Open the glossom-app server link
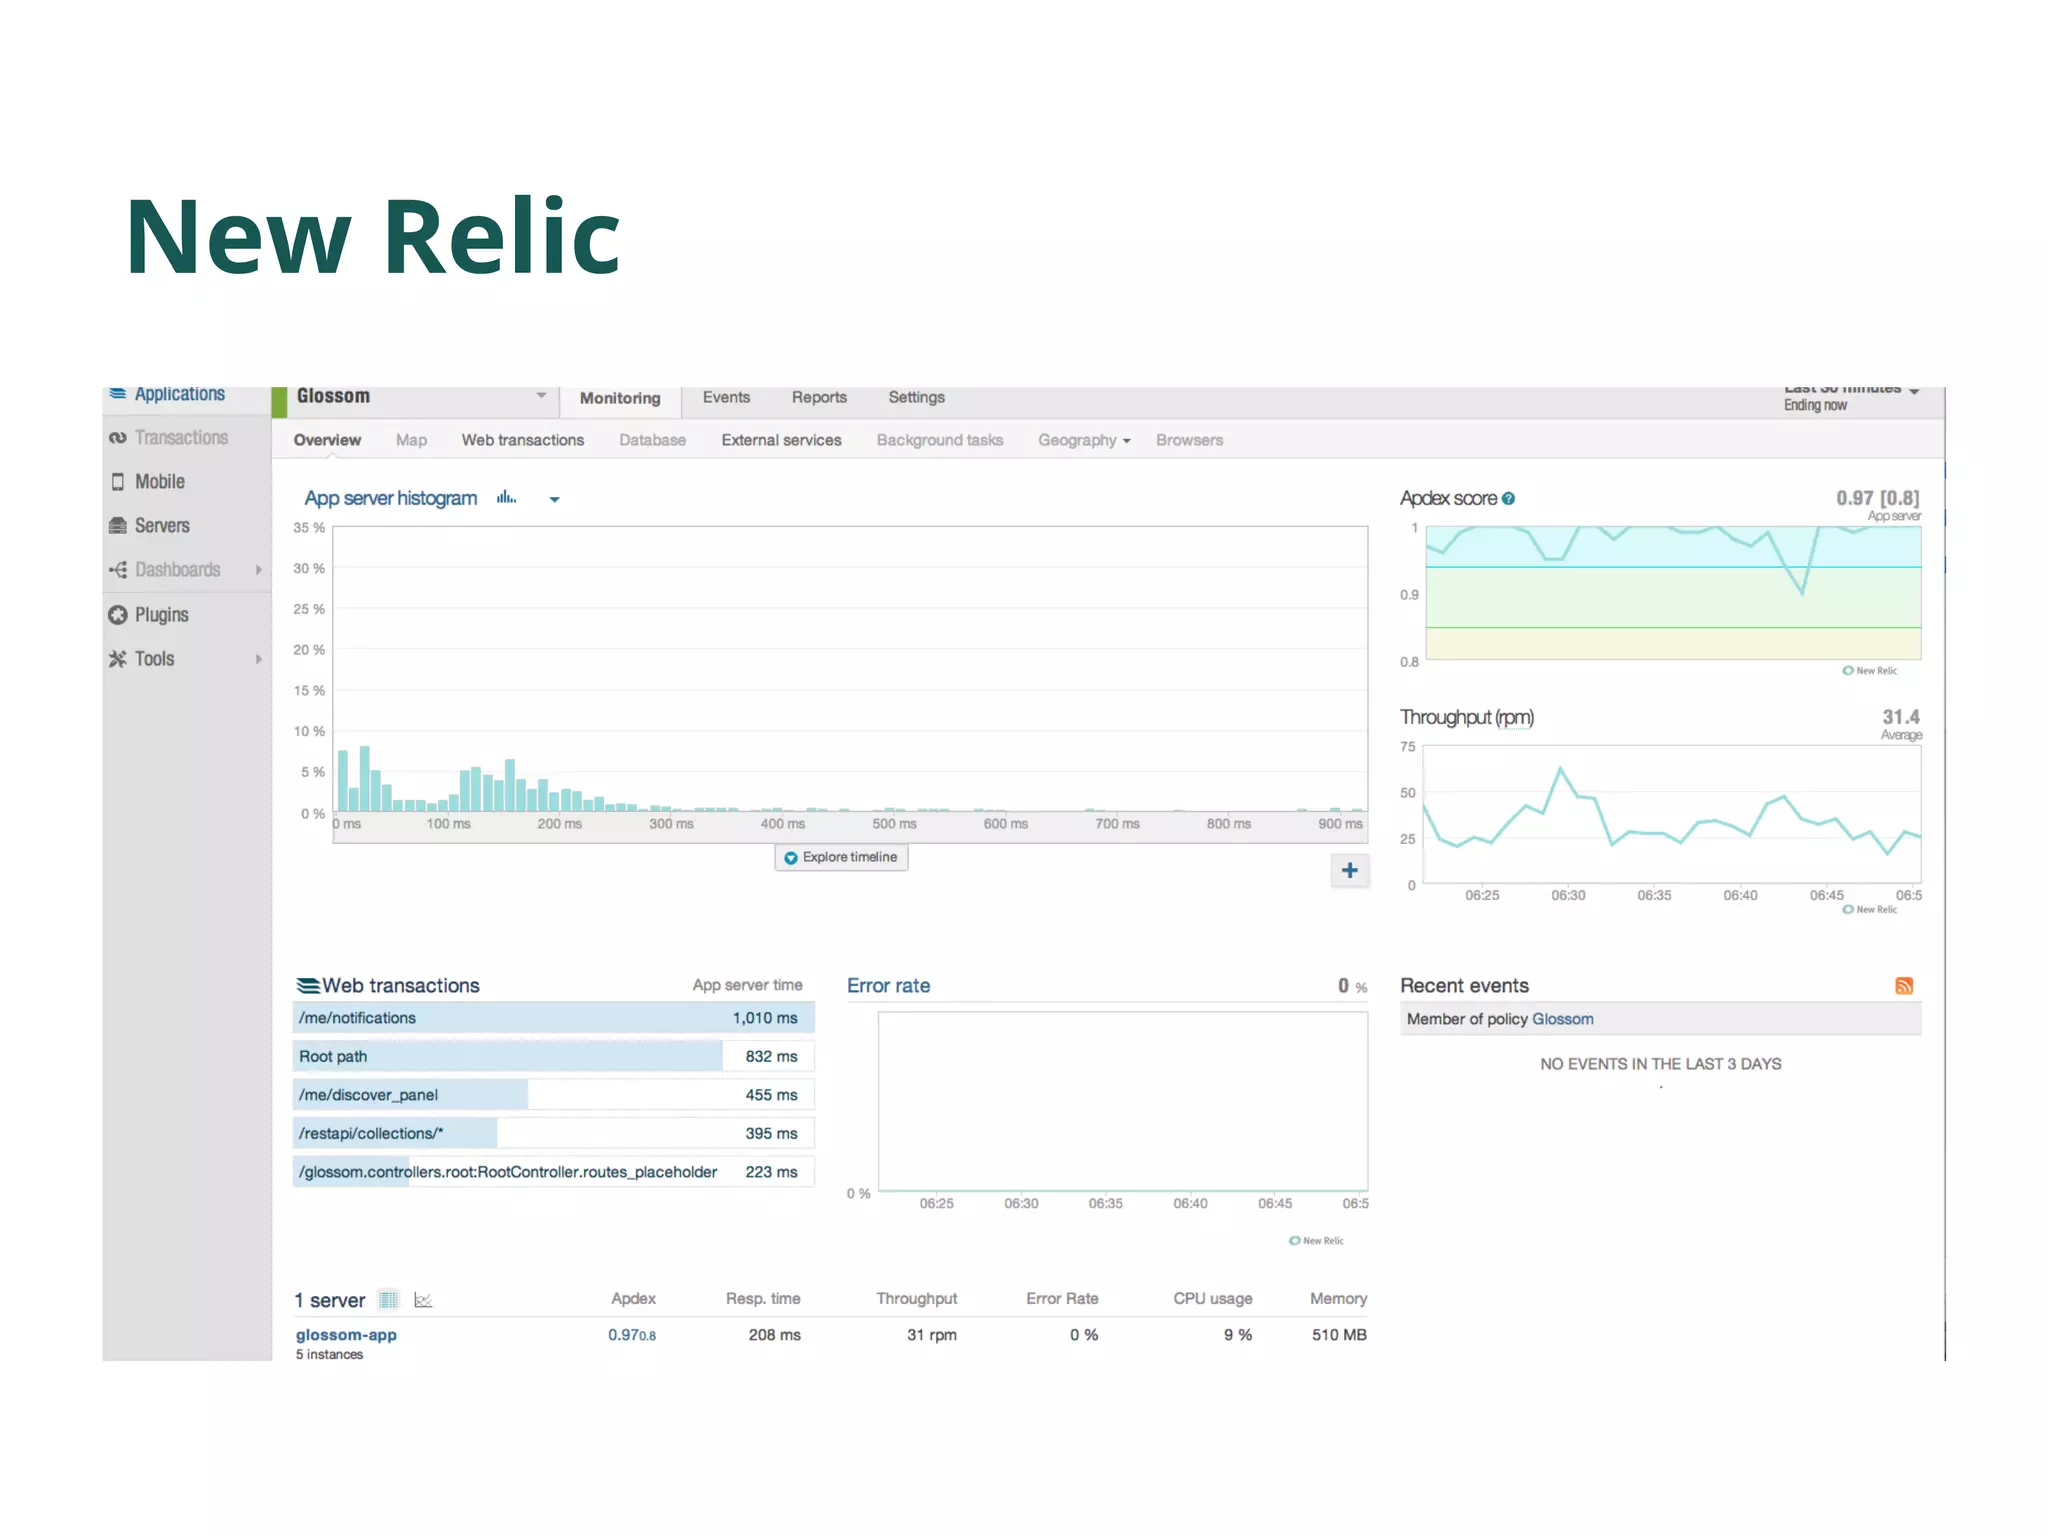This screenshot has height=1536, width=2048. (x=346, y=1335)
